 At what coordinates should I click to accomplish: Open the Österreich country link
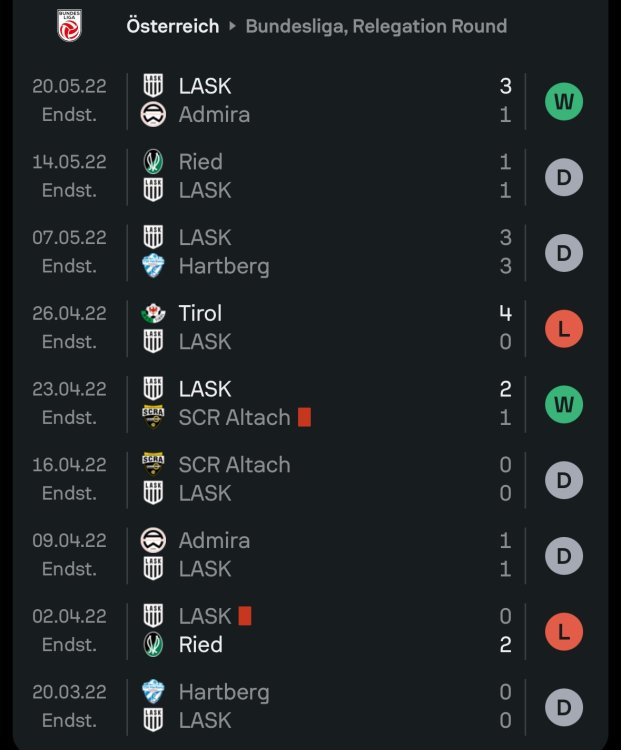pos(173,26)
